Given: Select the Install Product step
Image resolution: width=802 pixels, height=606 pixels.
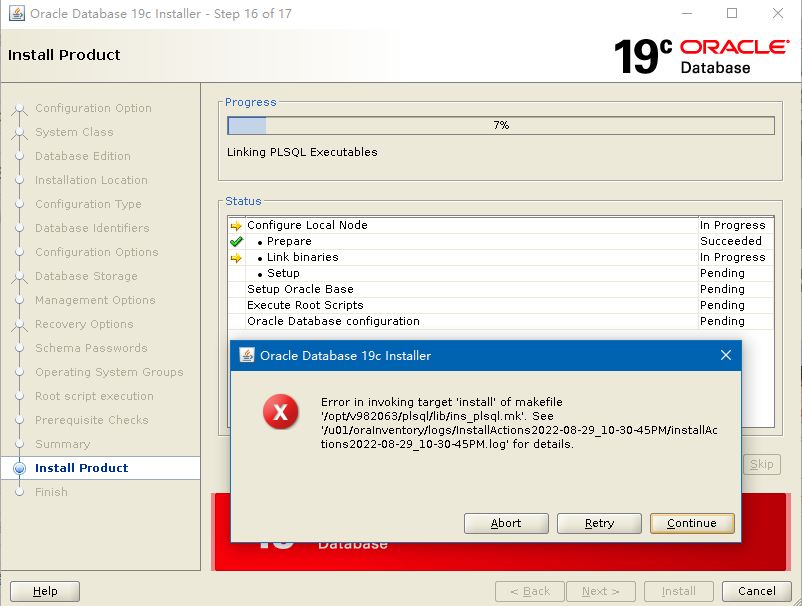Looking at the screenshot, I should point(81,468).
